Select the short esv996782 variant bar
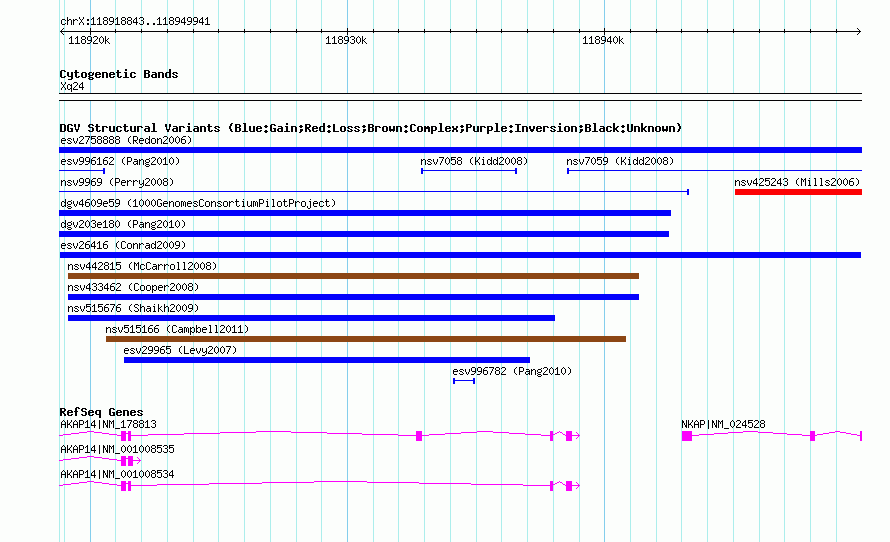The width and height of the screenshot is (890, 542). tap(464, 381)
